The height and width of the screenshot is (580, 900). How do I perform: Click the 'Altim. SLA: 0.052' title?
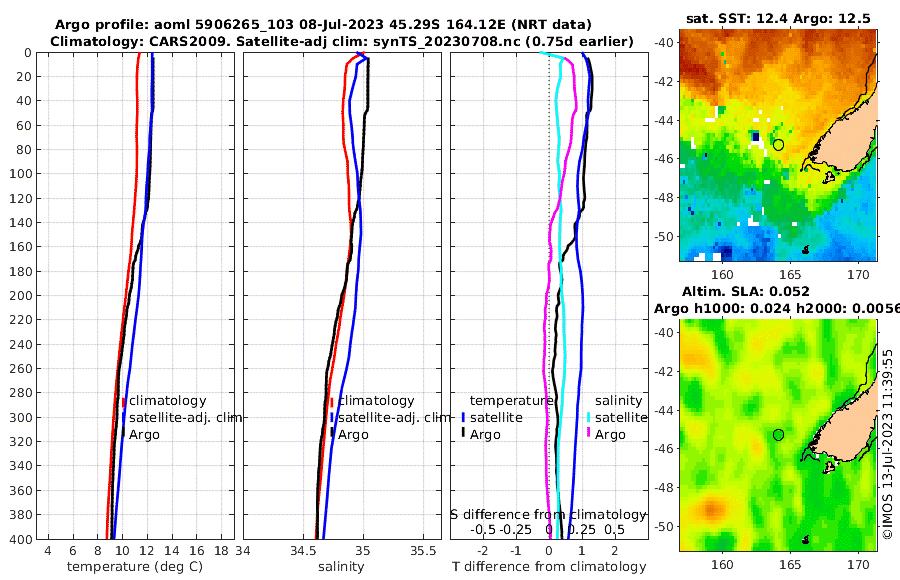coord(746,292)
